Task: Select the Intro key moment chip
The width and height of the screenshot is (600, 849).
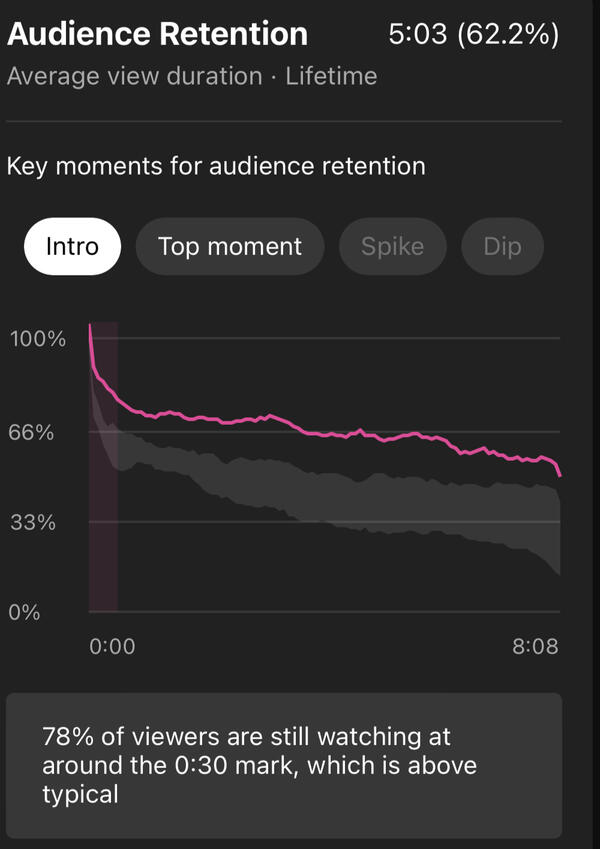Action: point(72,246)
